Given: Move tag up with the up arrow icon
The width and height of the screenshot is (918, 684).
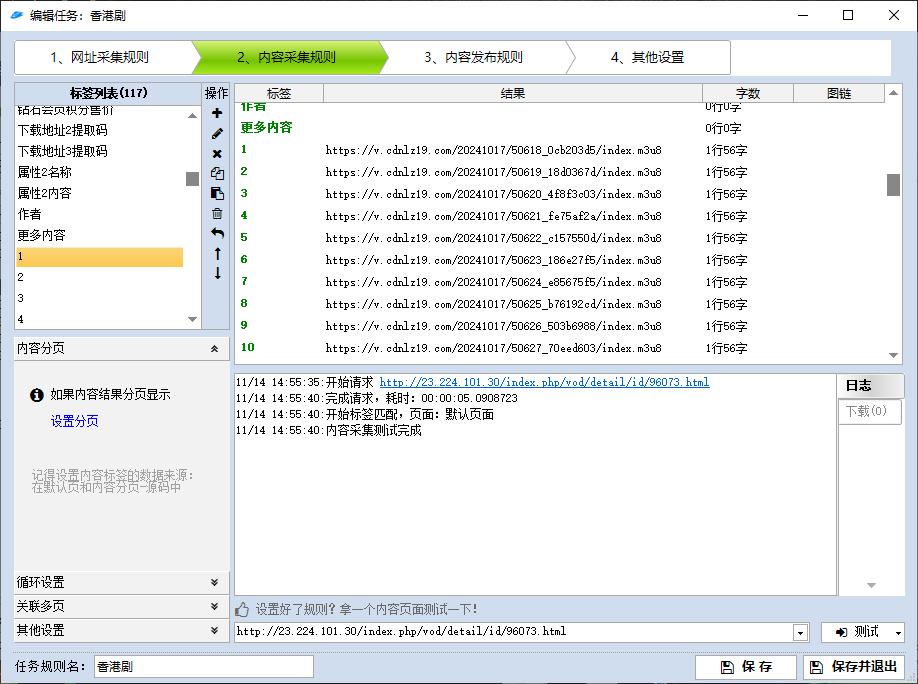Looking at the screenshot, I should [217, 254].
